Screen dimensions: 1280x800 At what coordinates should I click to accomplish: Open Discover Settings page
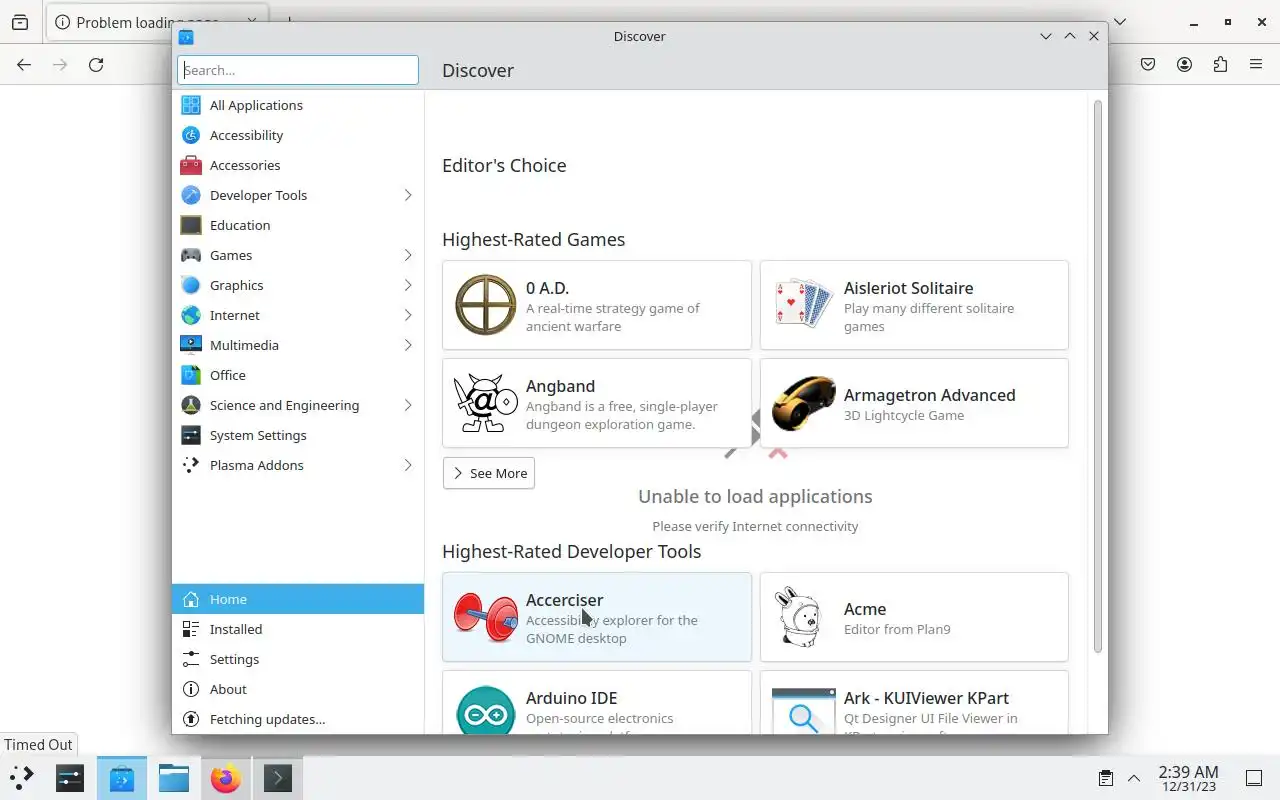tap(298, 659)
